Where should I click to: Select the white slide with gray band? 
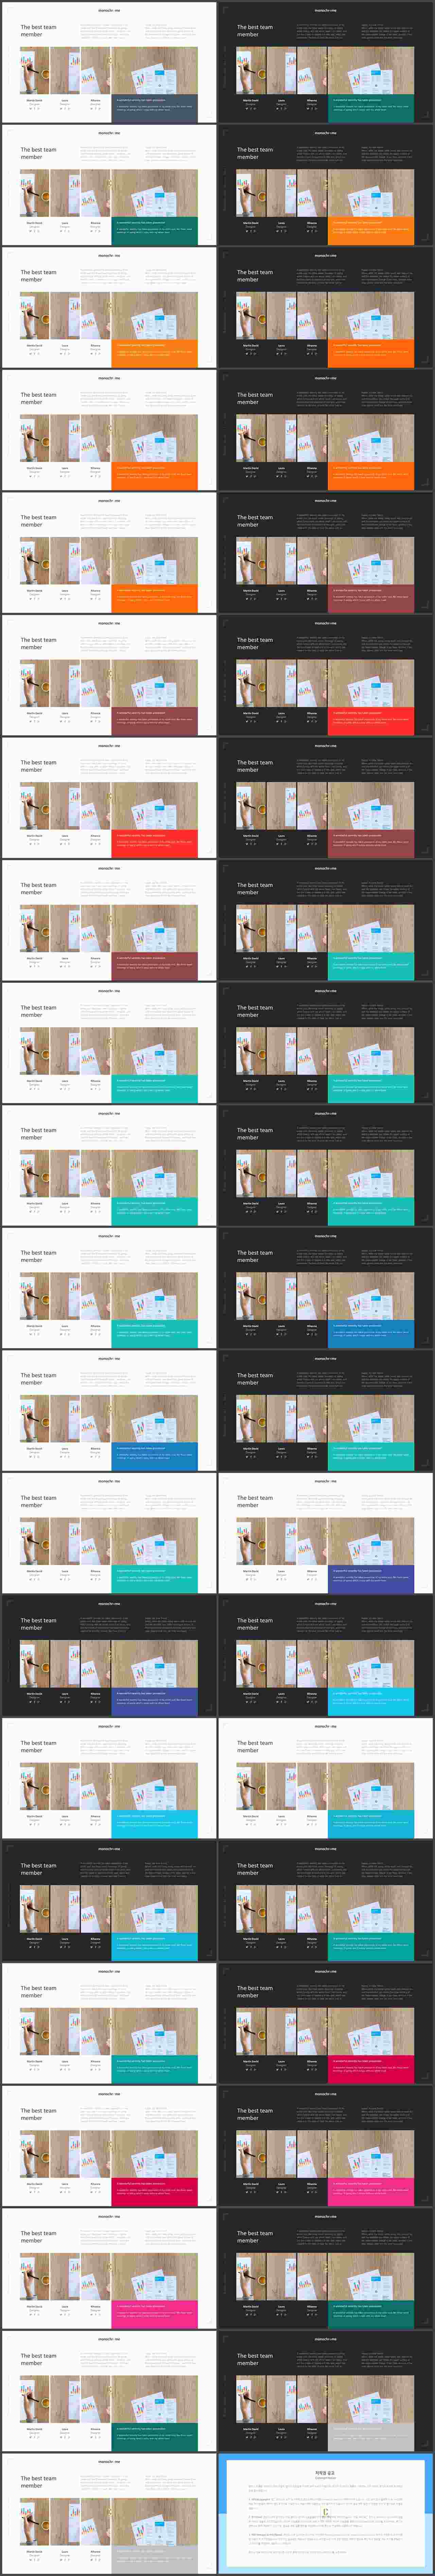coord(109,2514)
